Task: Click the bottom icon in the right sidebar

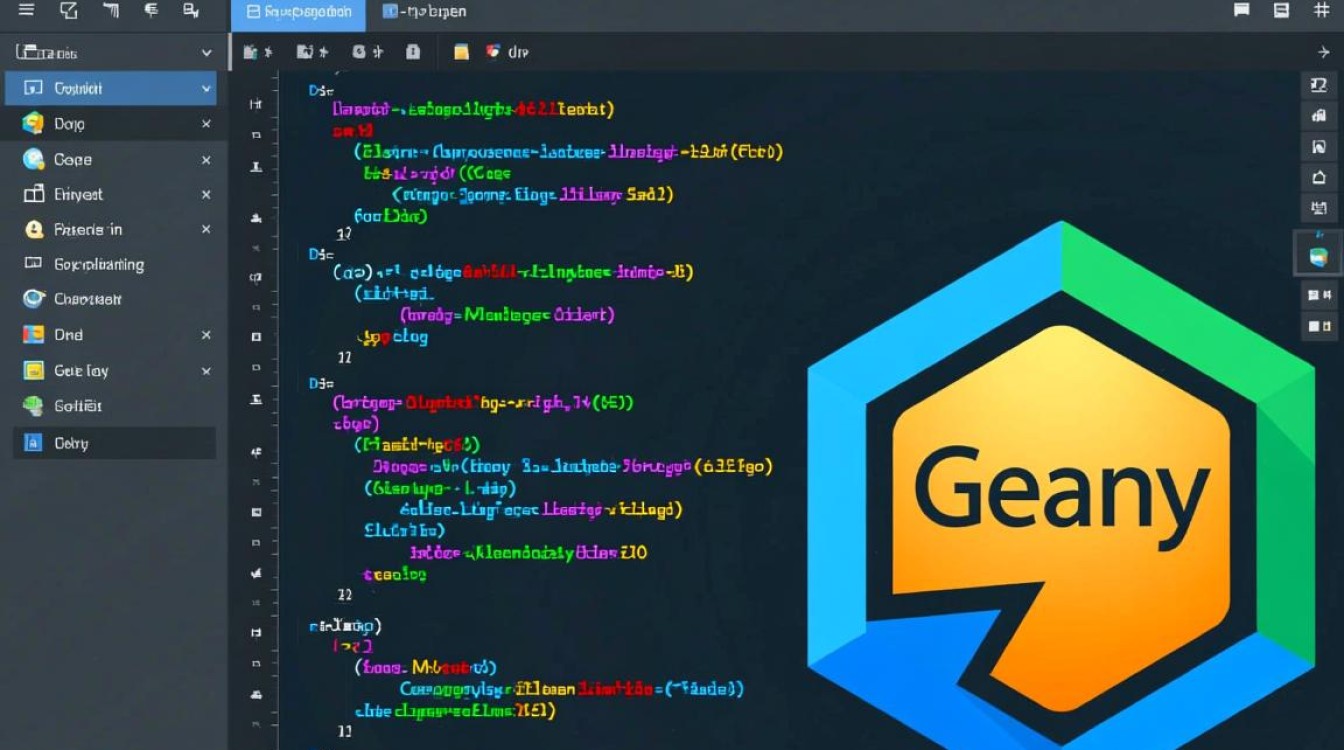Action: pyautogui.click(x=1318, y=326)
